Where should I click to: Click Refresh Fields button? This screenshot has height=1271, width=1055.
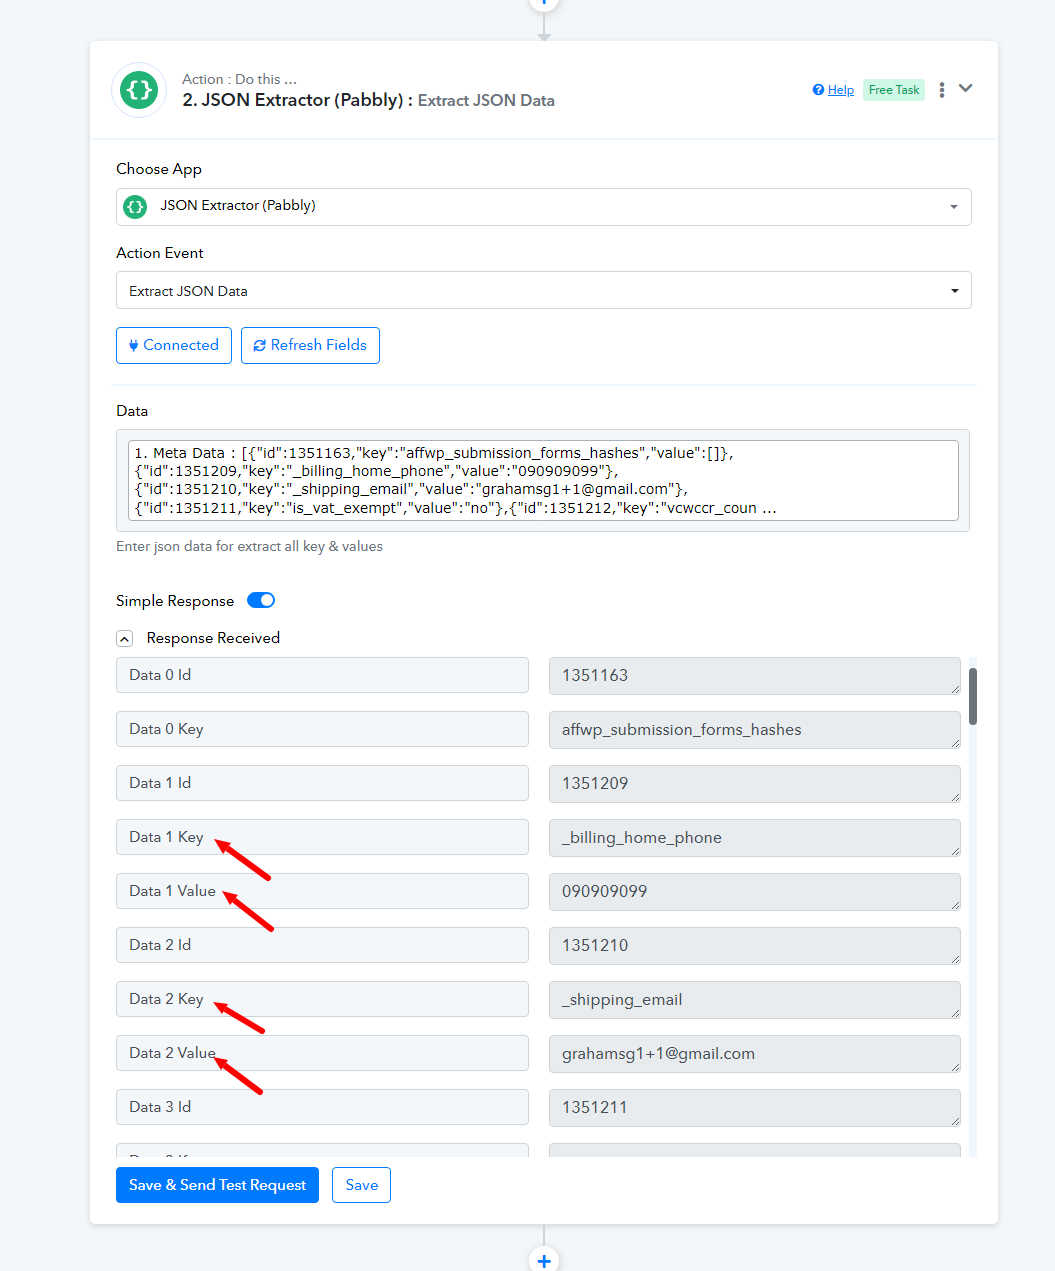(310, 345)
